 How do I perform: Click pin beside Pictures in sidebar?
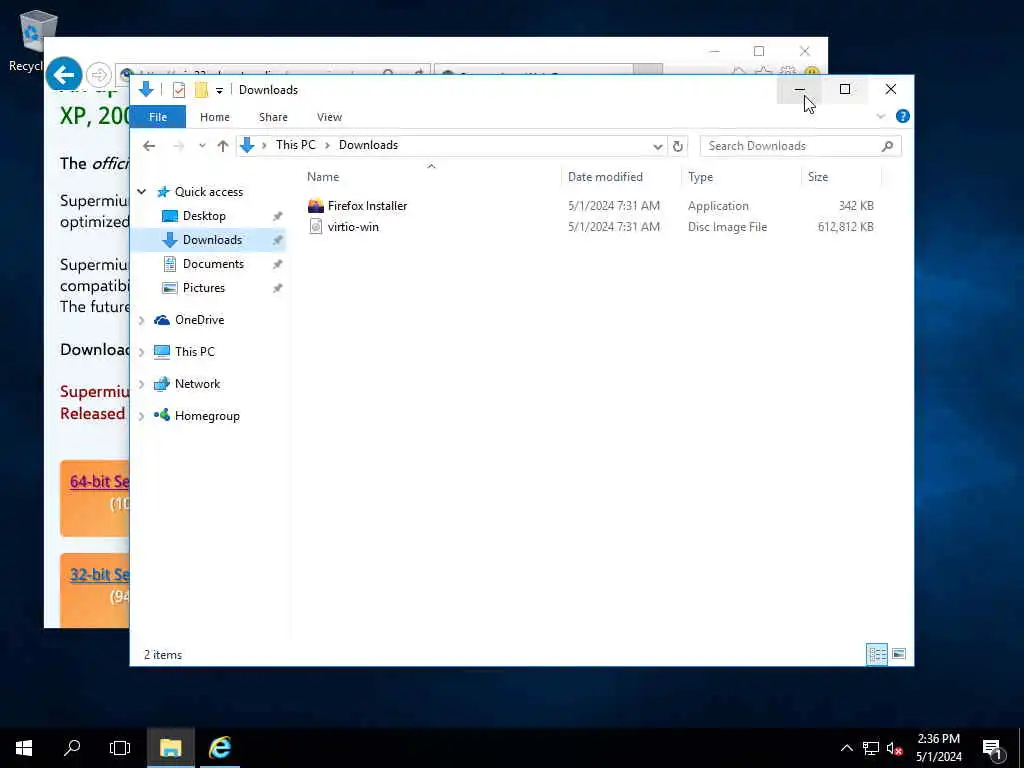click(x=277, y=288)
